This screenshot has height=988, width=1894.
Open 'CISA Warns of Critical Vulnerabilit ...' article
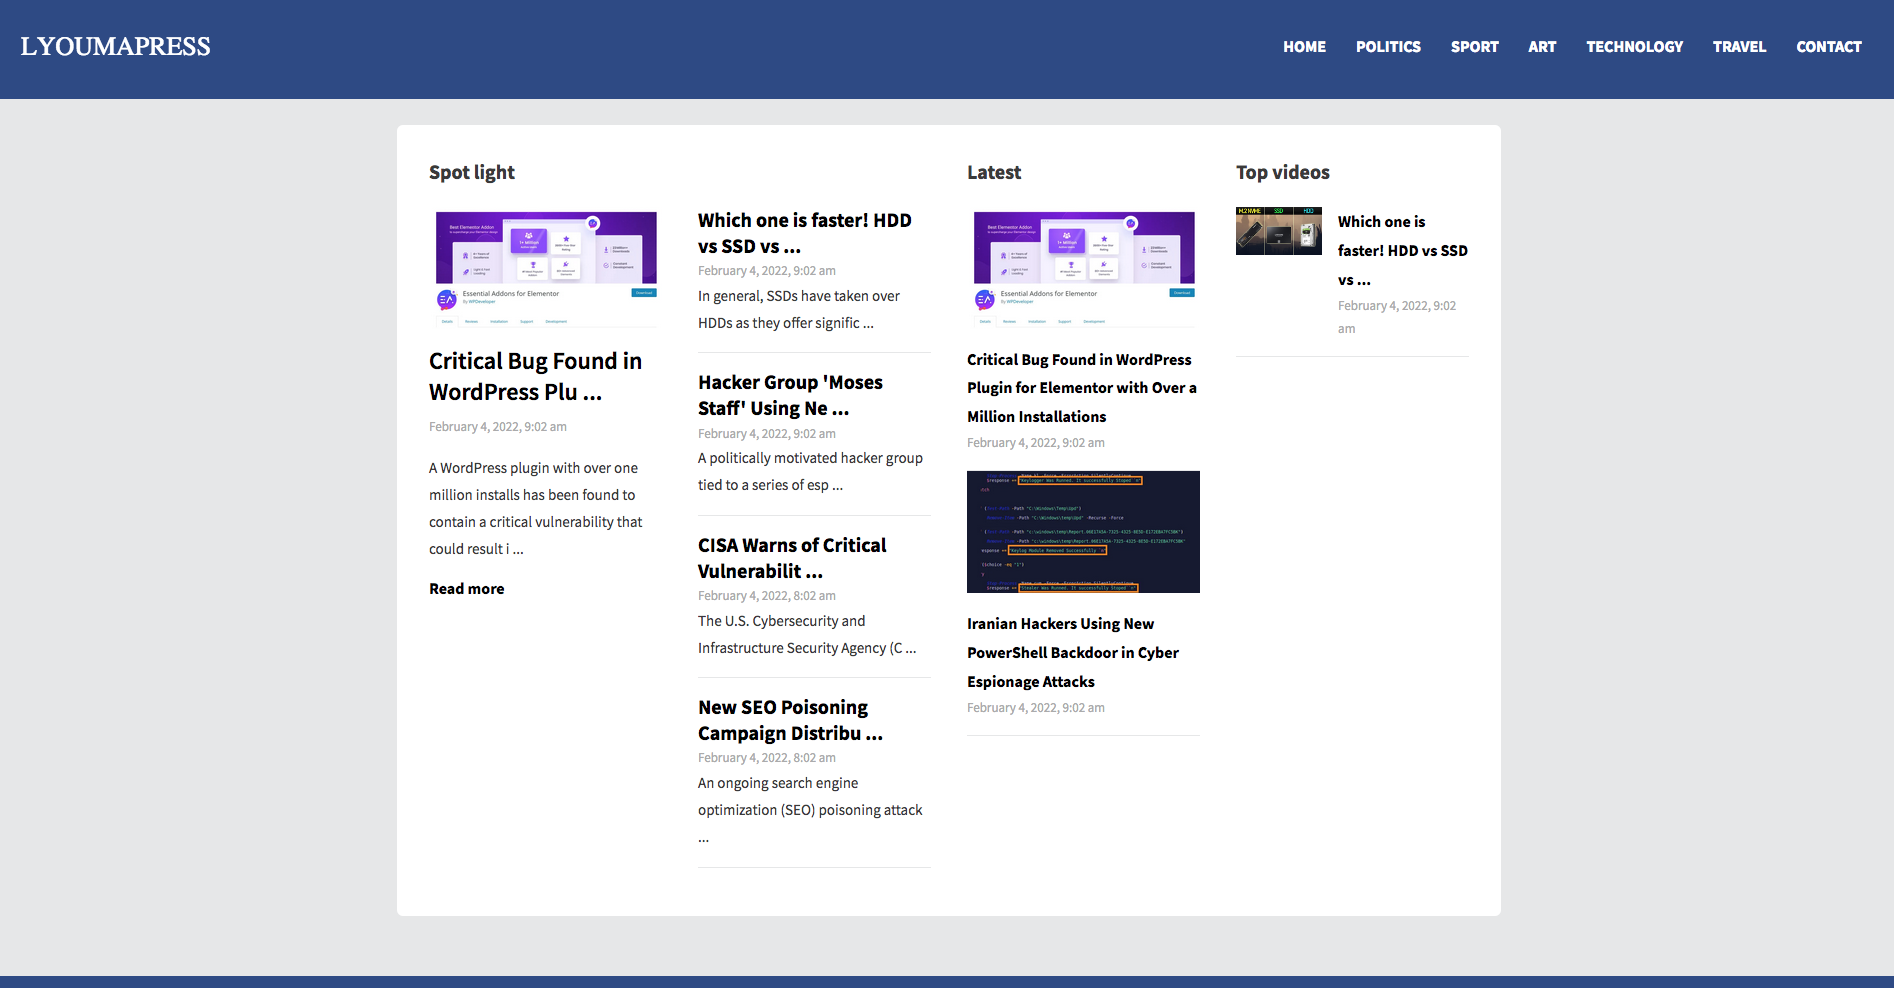tap(792, 558)
